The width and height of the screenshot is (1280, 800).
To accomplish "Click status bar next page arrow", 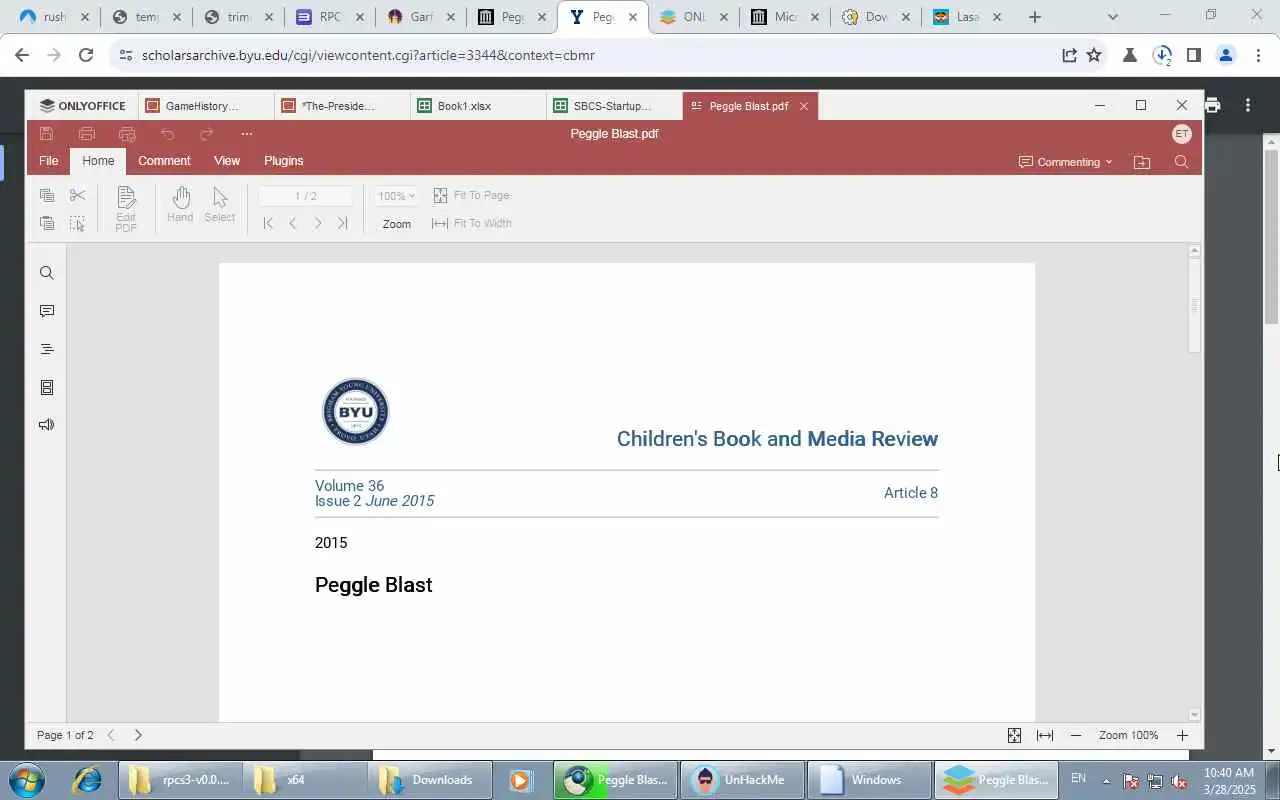I will (x=138, y=735).
